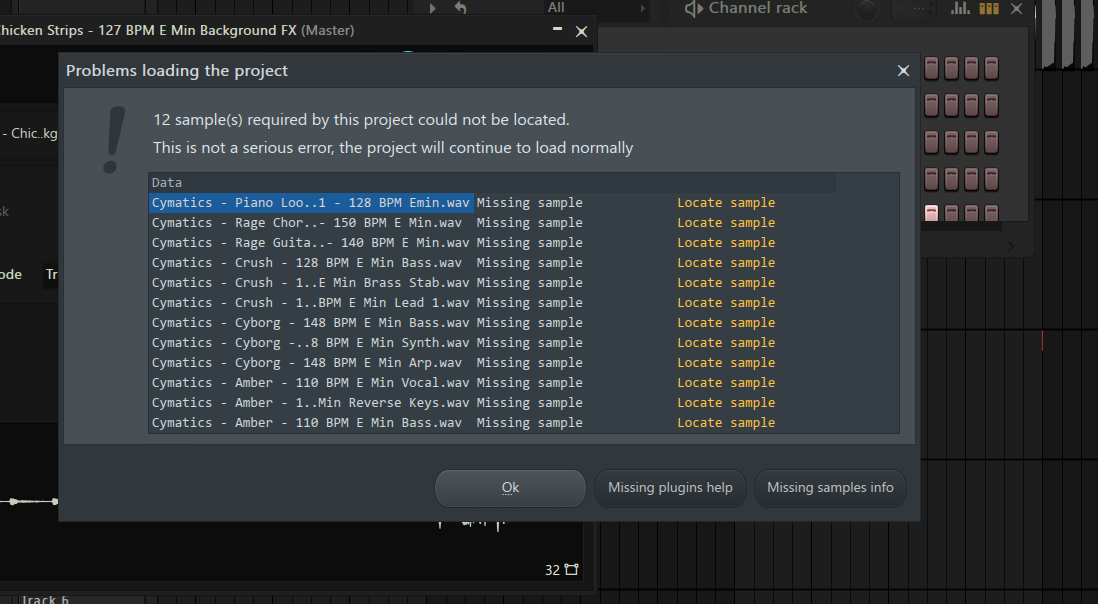
Task: Click the undo arrow icon
Action: coord(460,8)
